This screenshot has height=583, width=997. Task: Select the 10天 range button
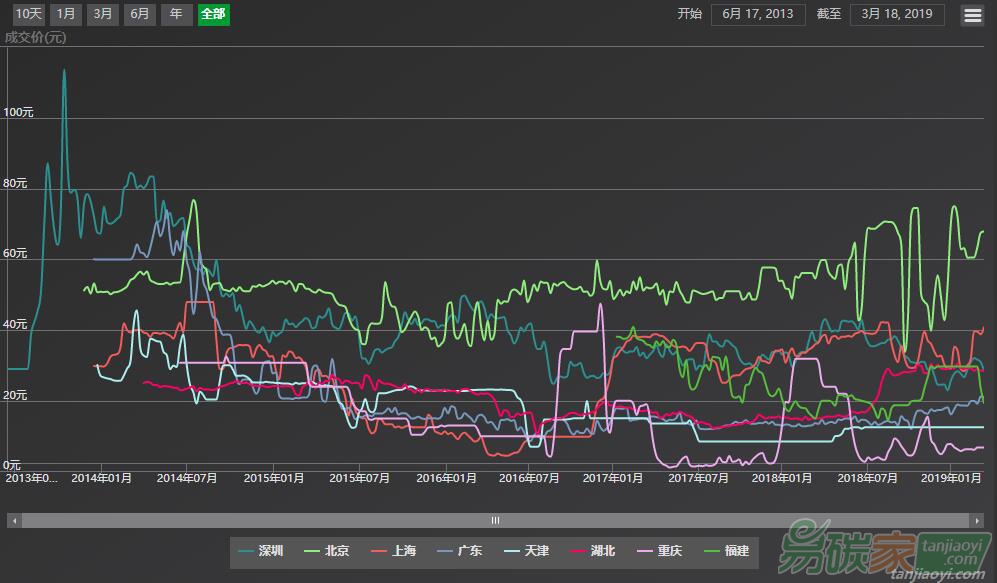[28, 14]
